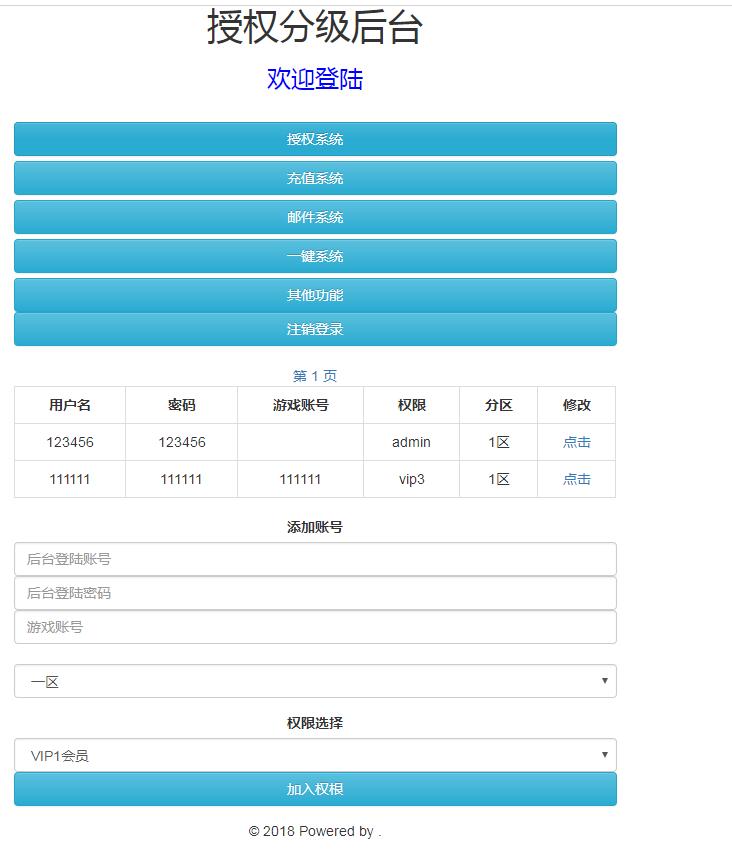Click the 授权分级后台 page heading
The height and width of the screenshot is (852, 732).
click(x=315, y=28)
